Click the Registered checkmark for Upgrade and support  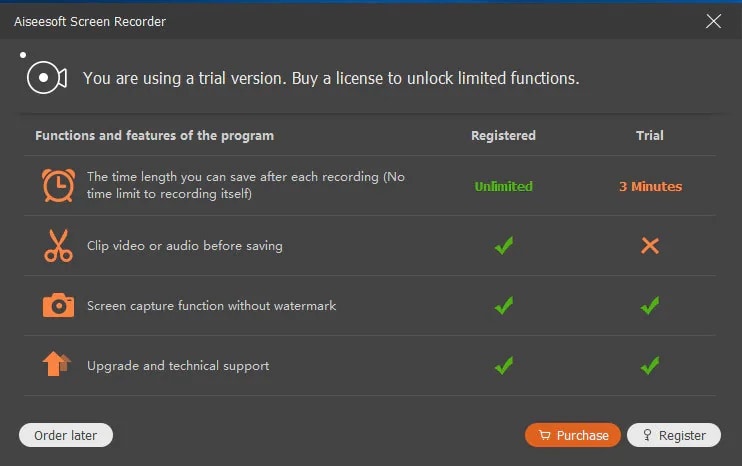504,366
